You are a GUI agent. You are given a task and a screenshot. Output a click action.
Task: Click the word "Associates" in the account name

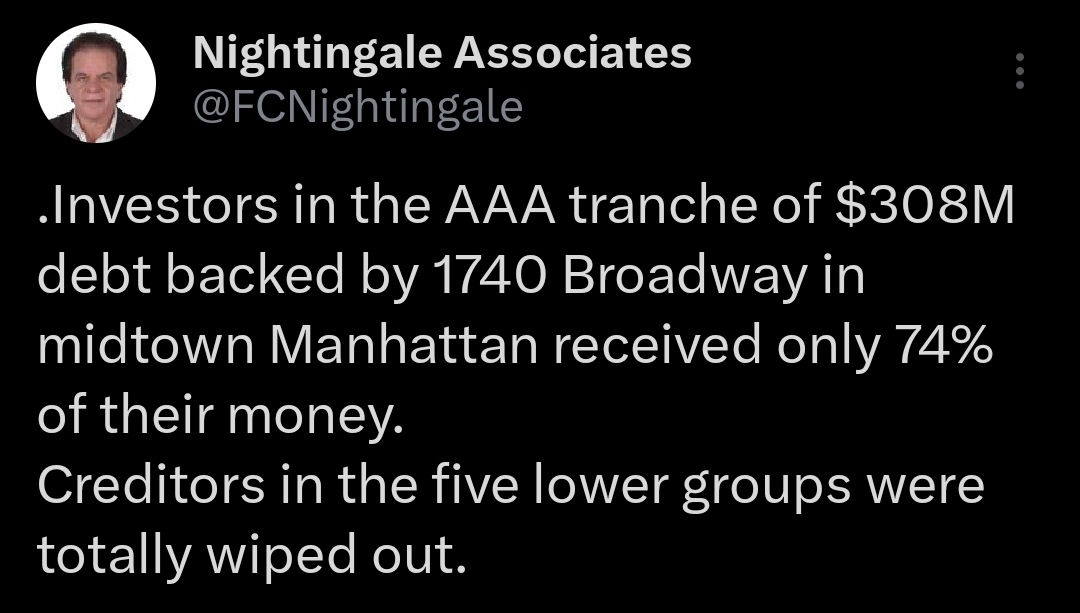[x=573, y=54]
